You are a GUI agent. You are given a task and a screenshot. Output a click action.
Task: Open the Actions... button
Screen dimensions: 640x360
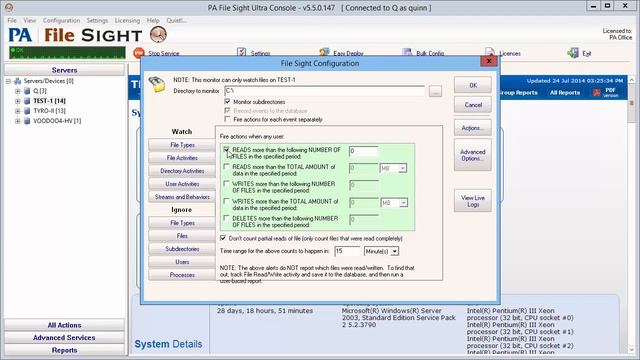click(x=473, y=128)
